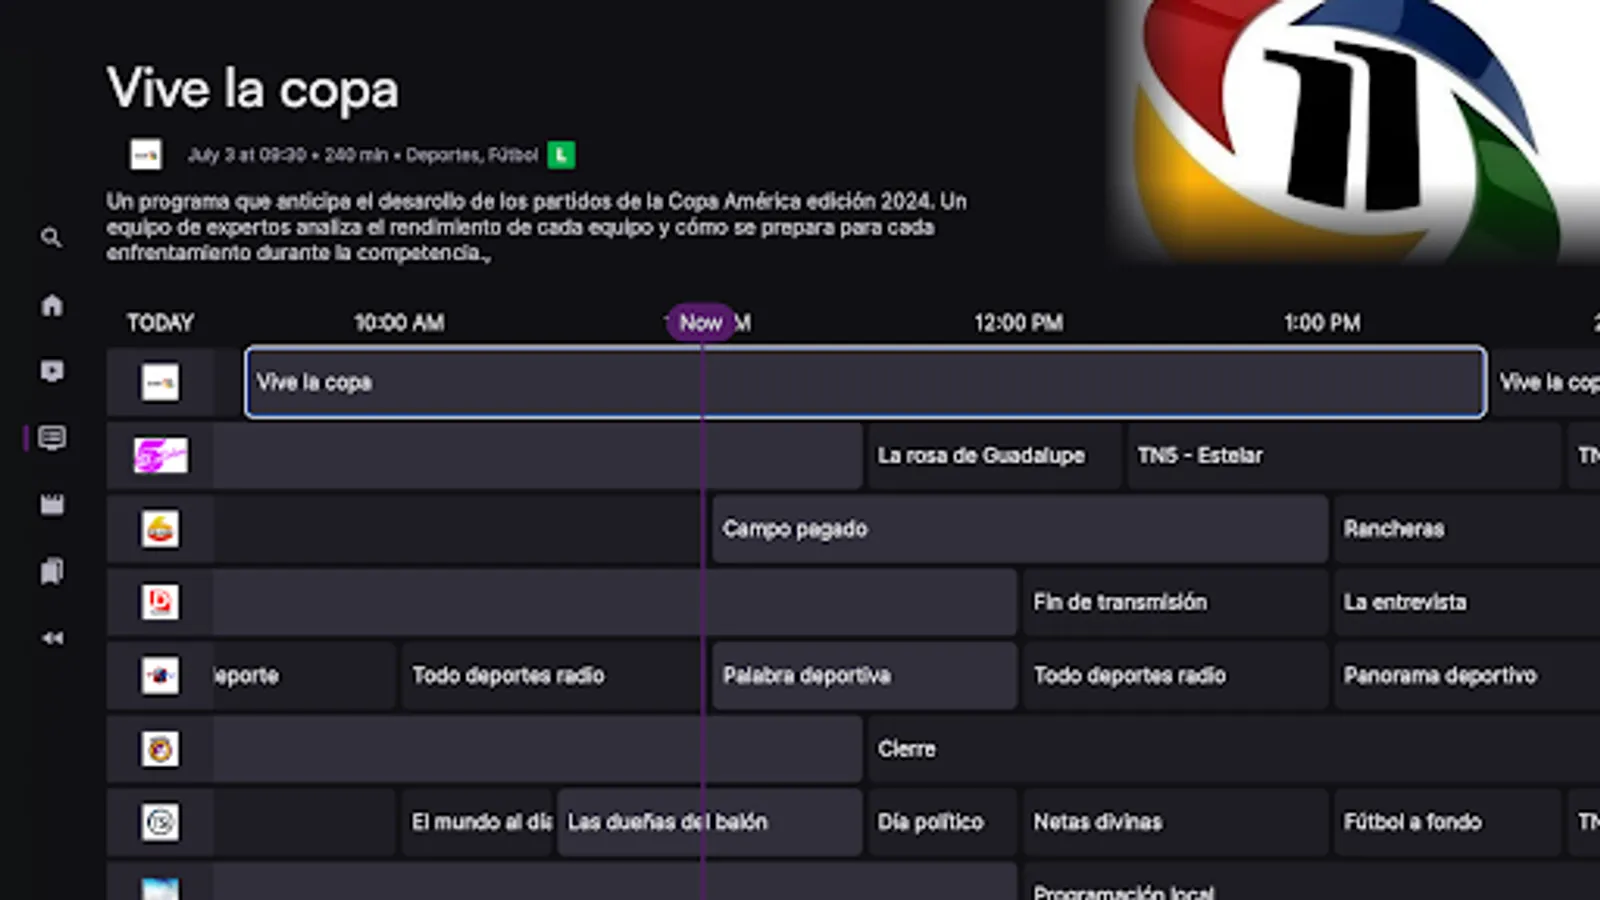Click the Now indicator on the timeline

[701, 322]
